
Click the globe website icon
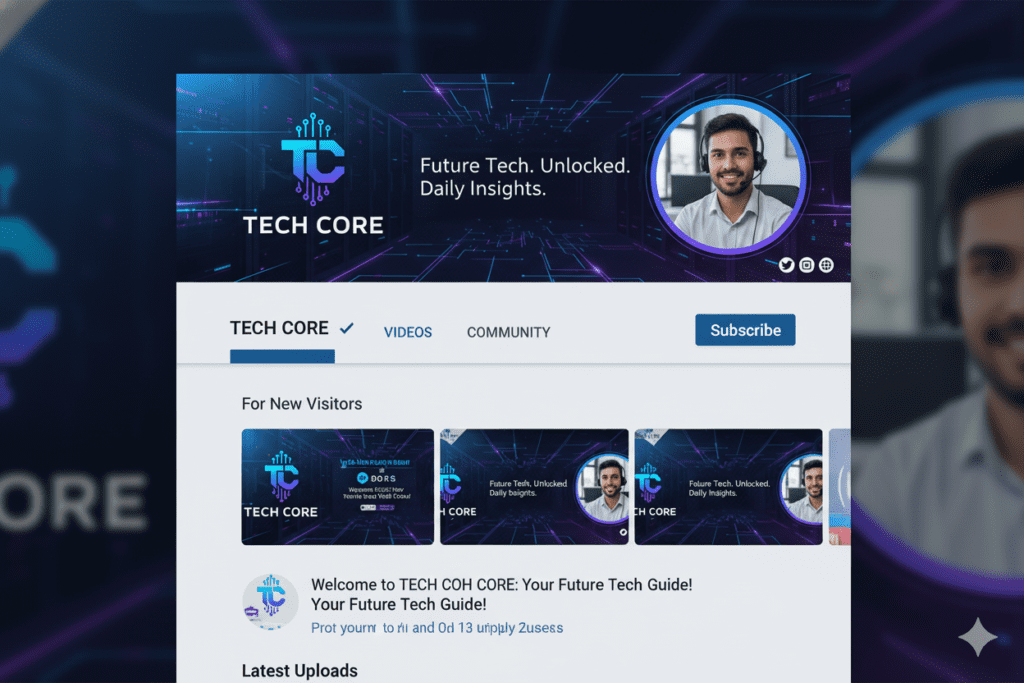(x=826, y=265)
